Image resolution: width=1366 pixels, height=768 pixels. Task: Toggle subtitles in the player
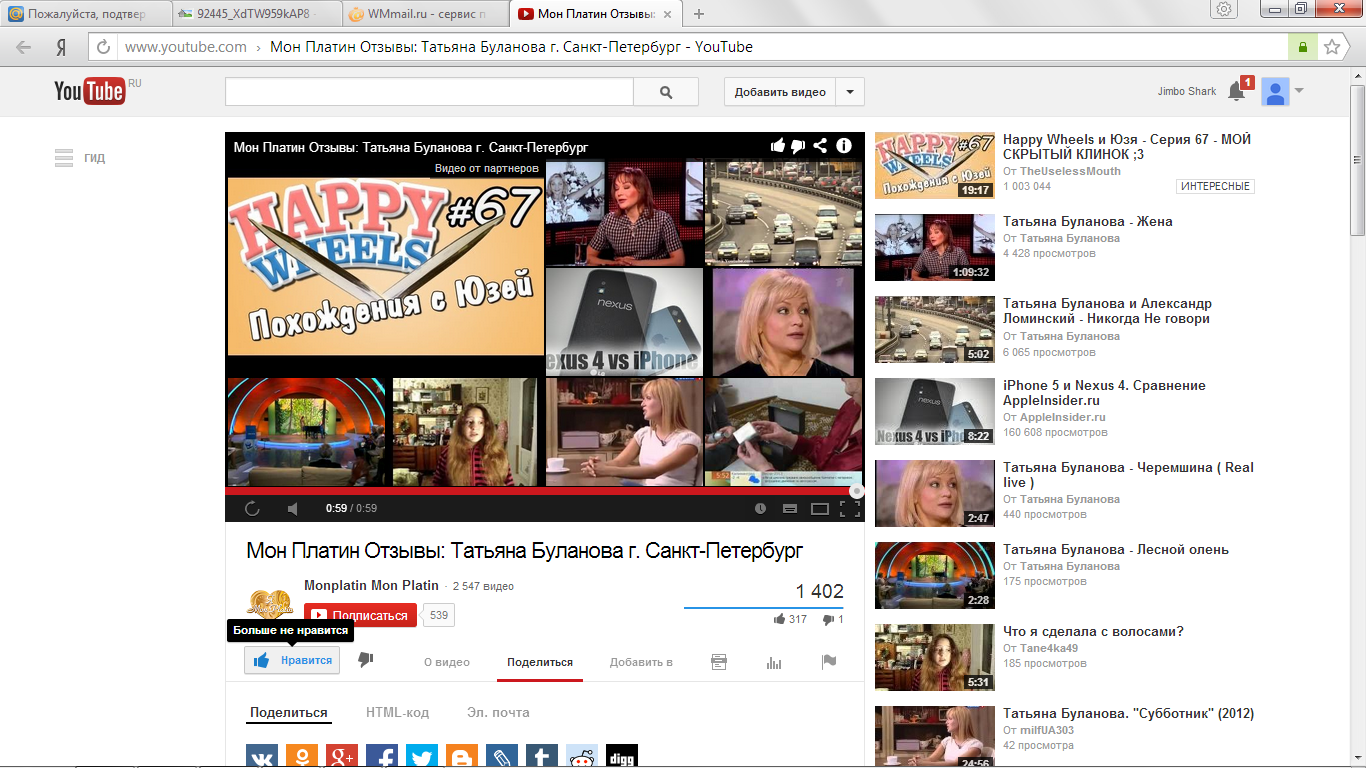pyautogui.click(x=790, y=508)
